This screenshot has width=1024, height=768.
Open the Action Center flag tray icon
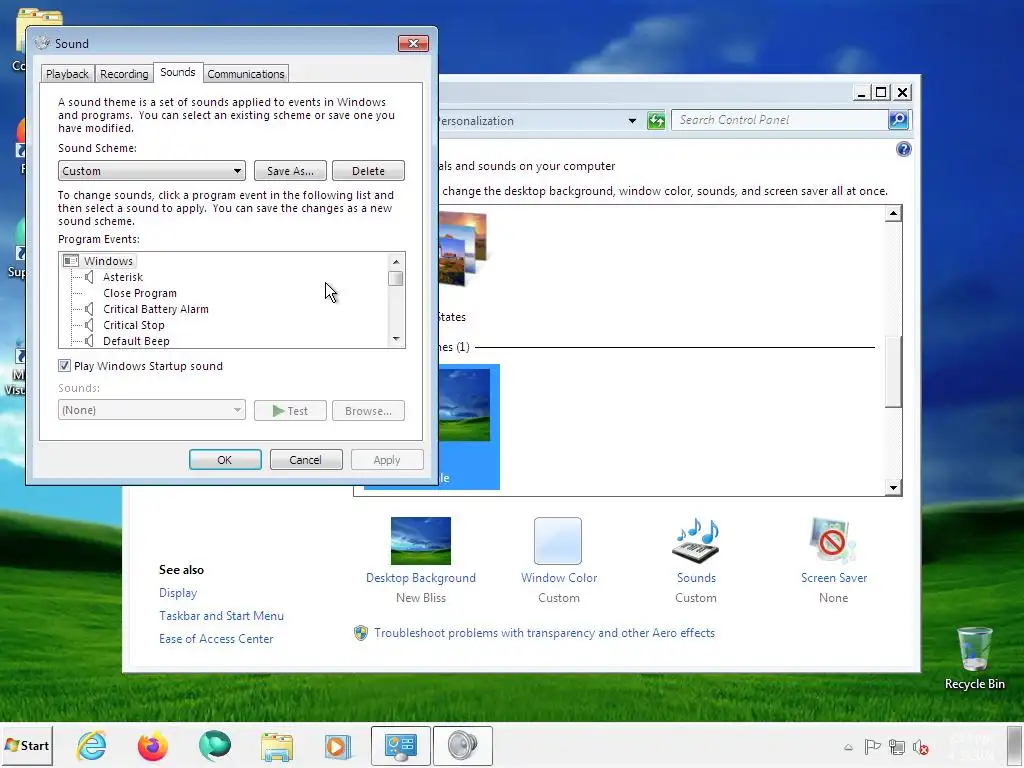click(872, 746)
